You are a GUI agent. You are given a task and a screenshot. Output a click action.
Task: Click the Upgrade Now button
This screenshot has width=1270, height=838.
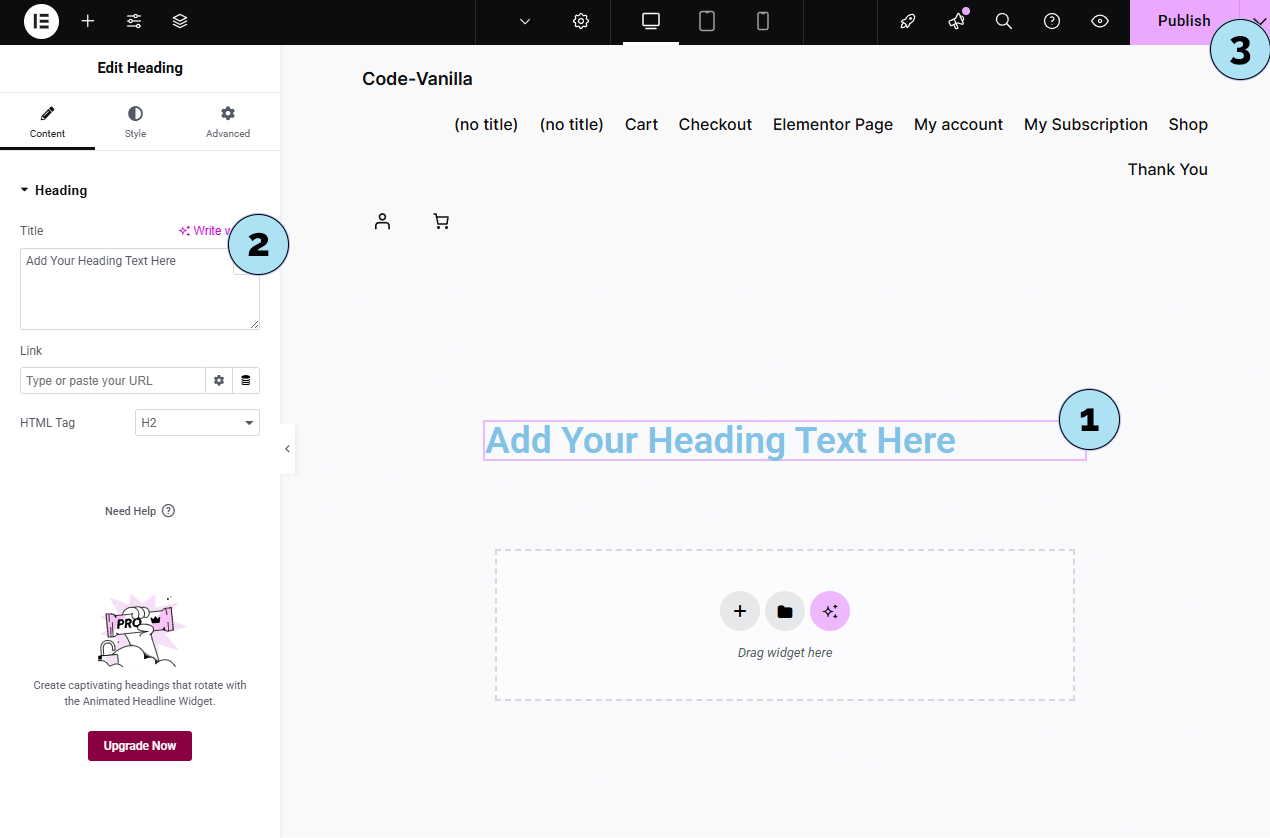point(140,746)
